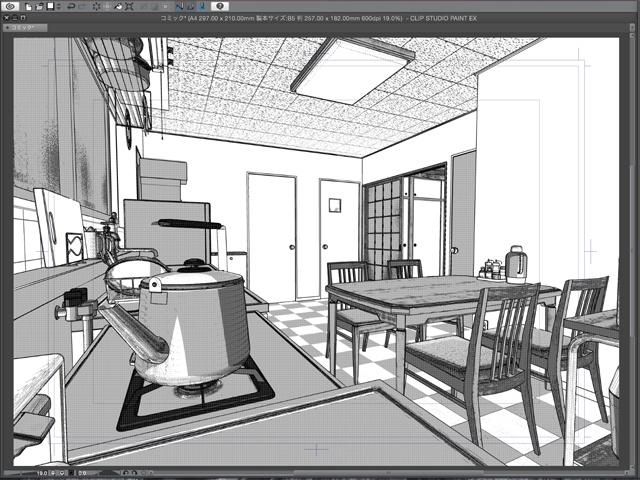Image resolution: width=640 pixels, height=480 pixels.
Task: Clear the layer contents with Clear icon
Action: coord(96,7)
